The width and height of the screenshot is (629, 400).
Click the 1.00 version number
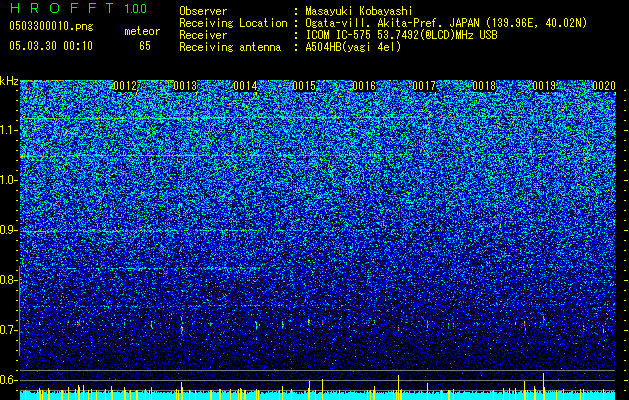pos(136,9)
